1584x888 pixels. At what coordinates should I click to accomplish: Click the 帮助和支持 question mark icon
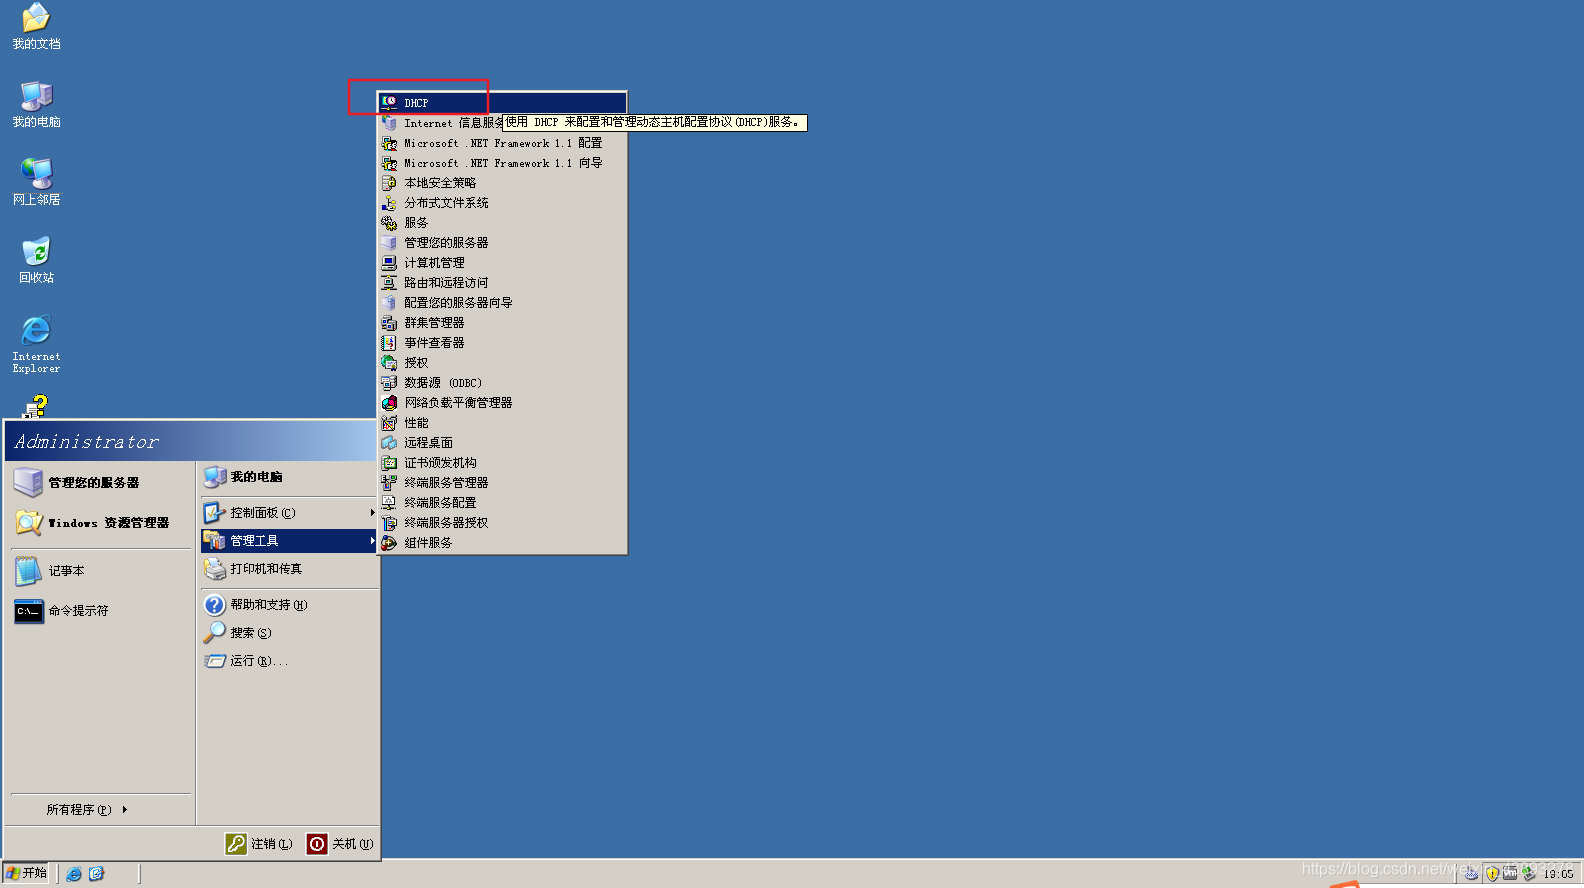click(215, 605)
